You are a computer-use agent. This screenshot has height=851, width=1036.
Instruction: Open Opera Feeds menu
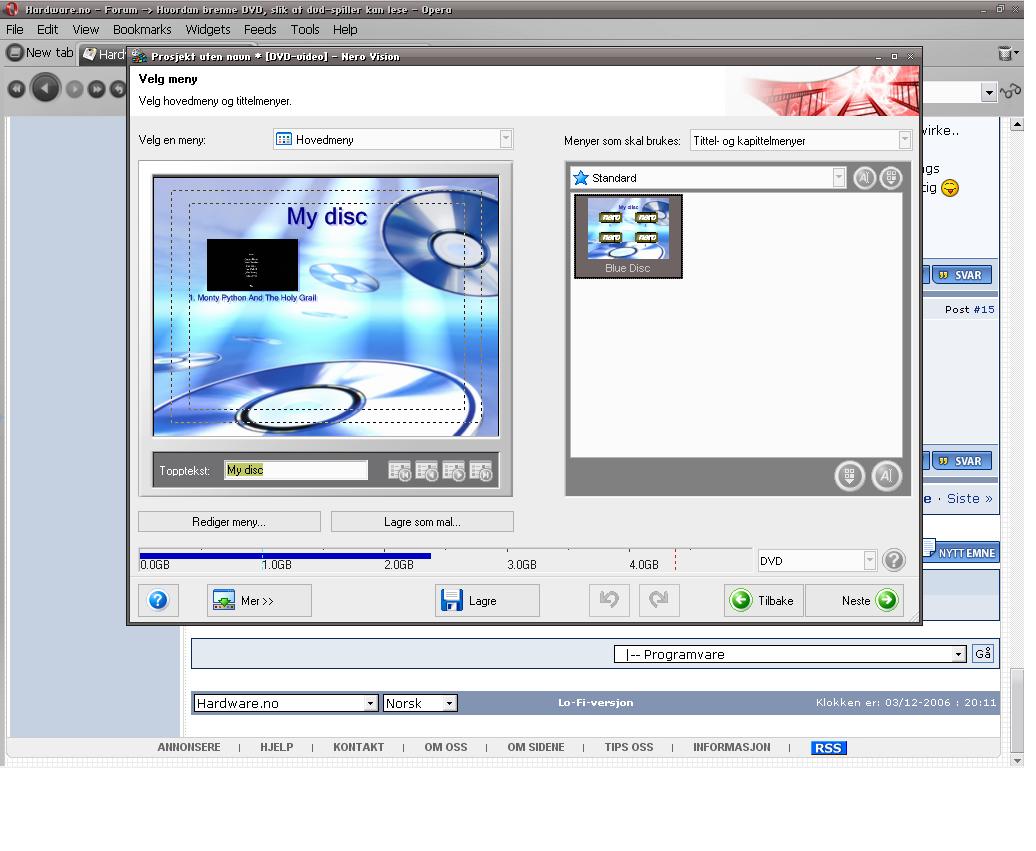(x=260, y=30)
